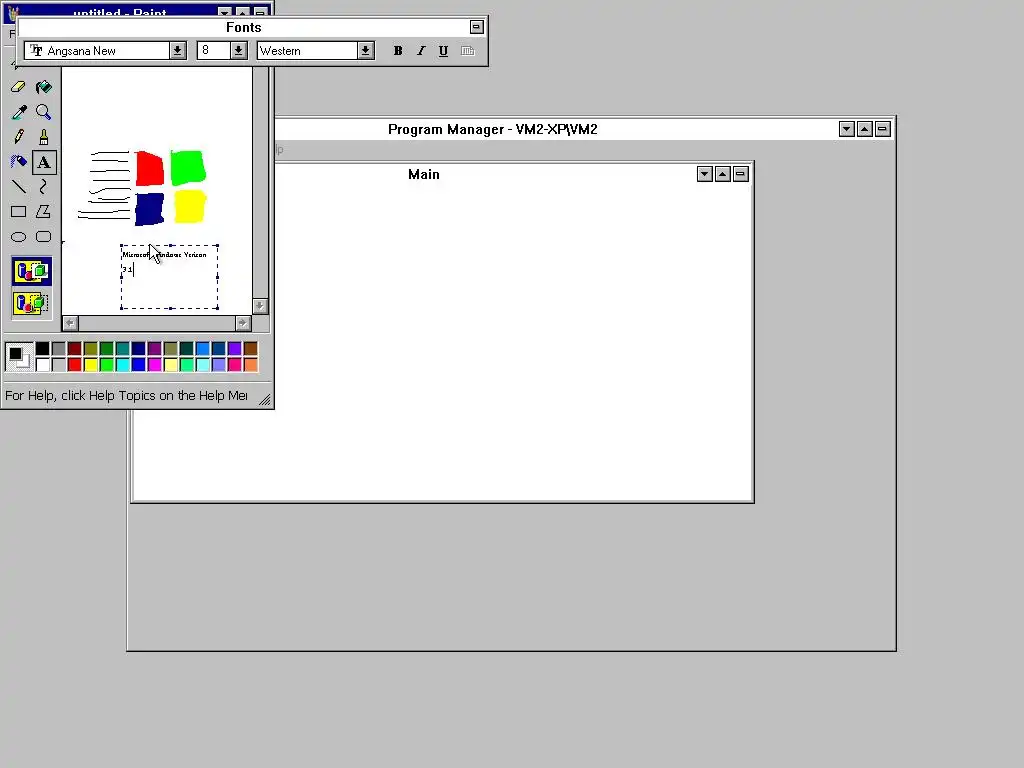Click the vertical text button in Fonts toolbar
Screen dimensions: 1024x768
click(x=468, y=51)
